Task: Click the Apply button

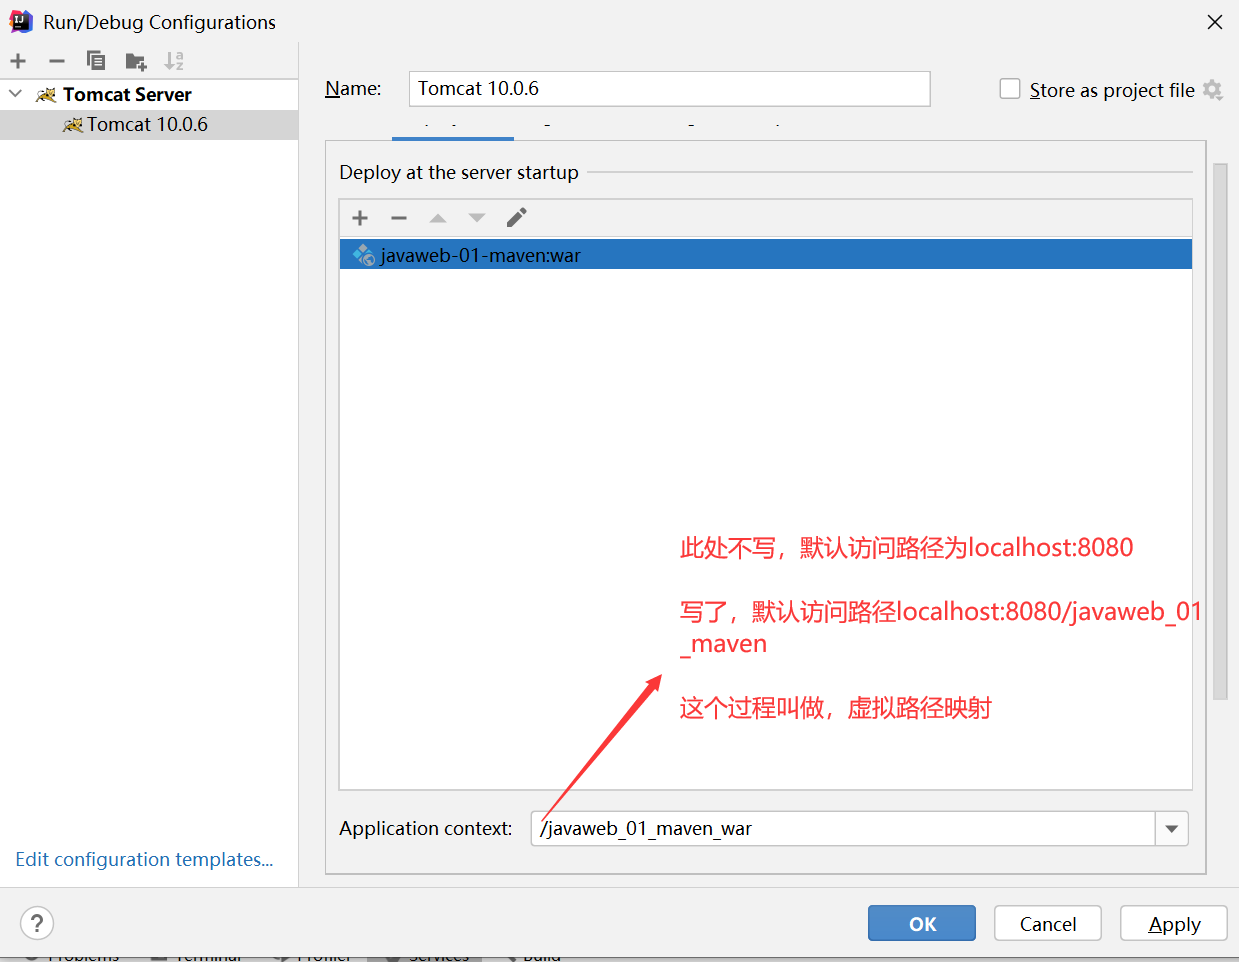Action: pos(1174,924)
